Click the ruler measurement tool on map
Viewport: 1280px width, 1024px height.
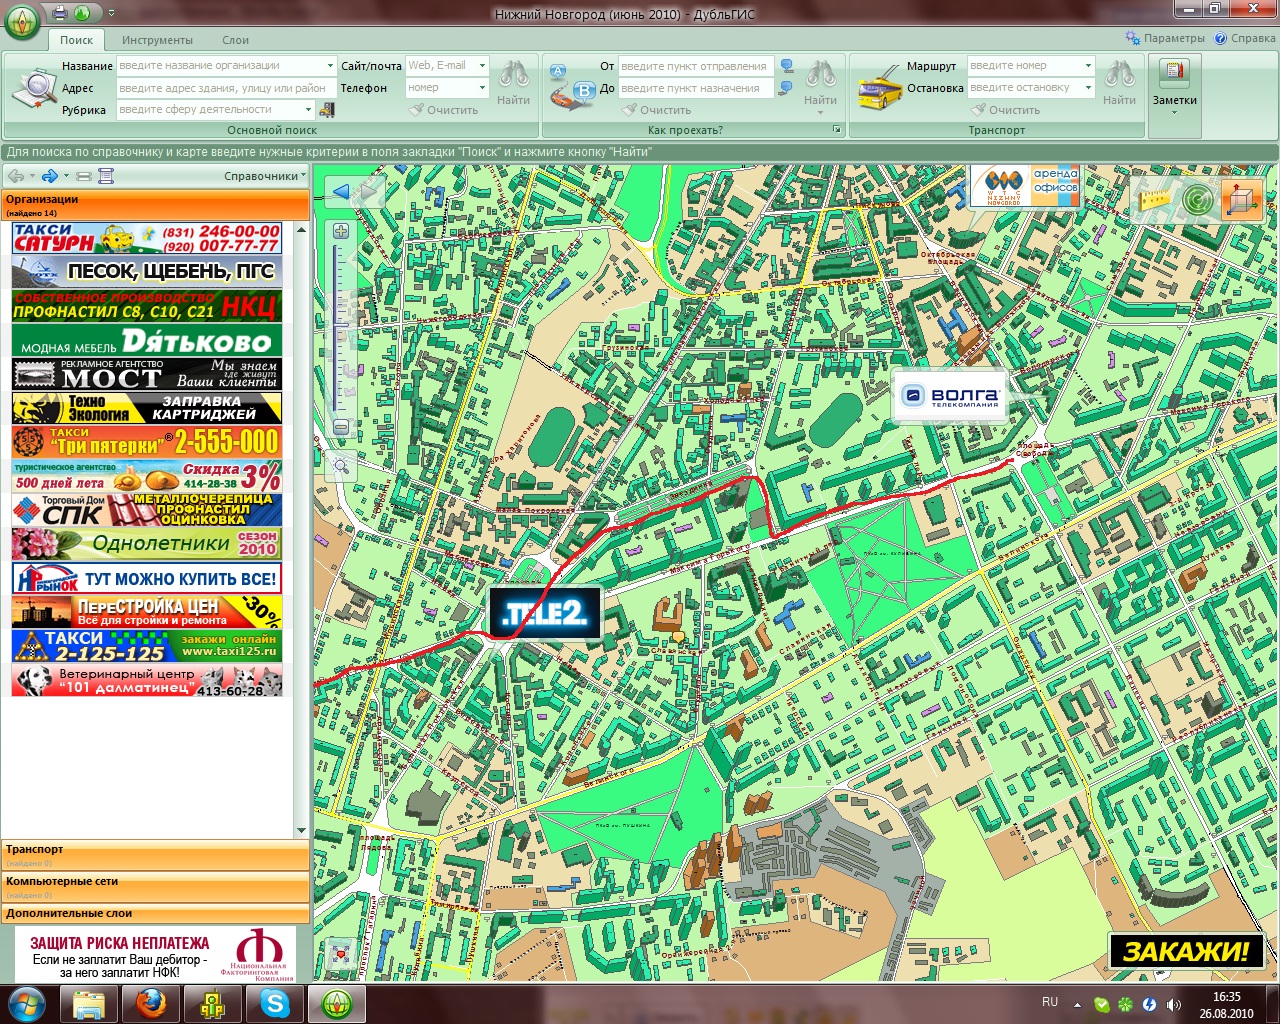tap(1155, 199)
